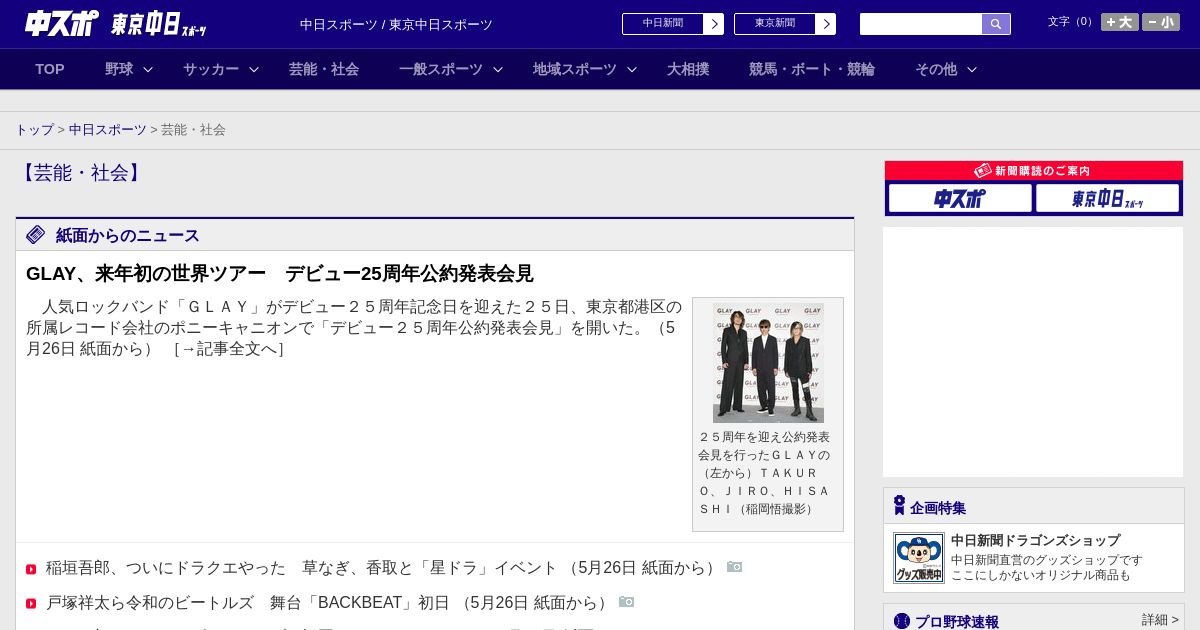The width and height of the screenshot is (1200, 630).
Task: Open the その他 menu
Action: (936, 69)
